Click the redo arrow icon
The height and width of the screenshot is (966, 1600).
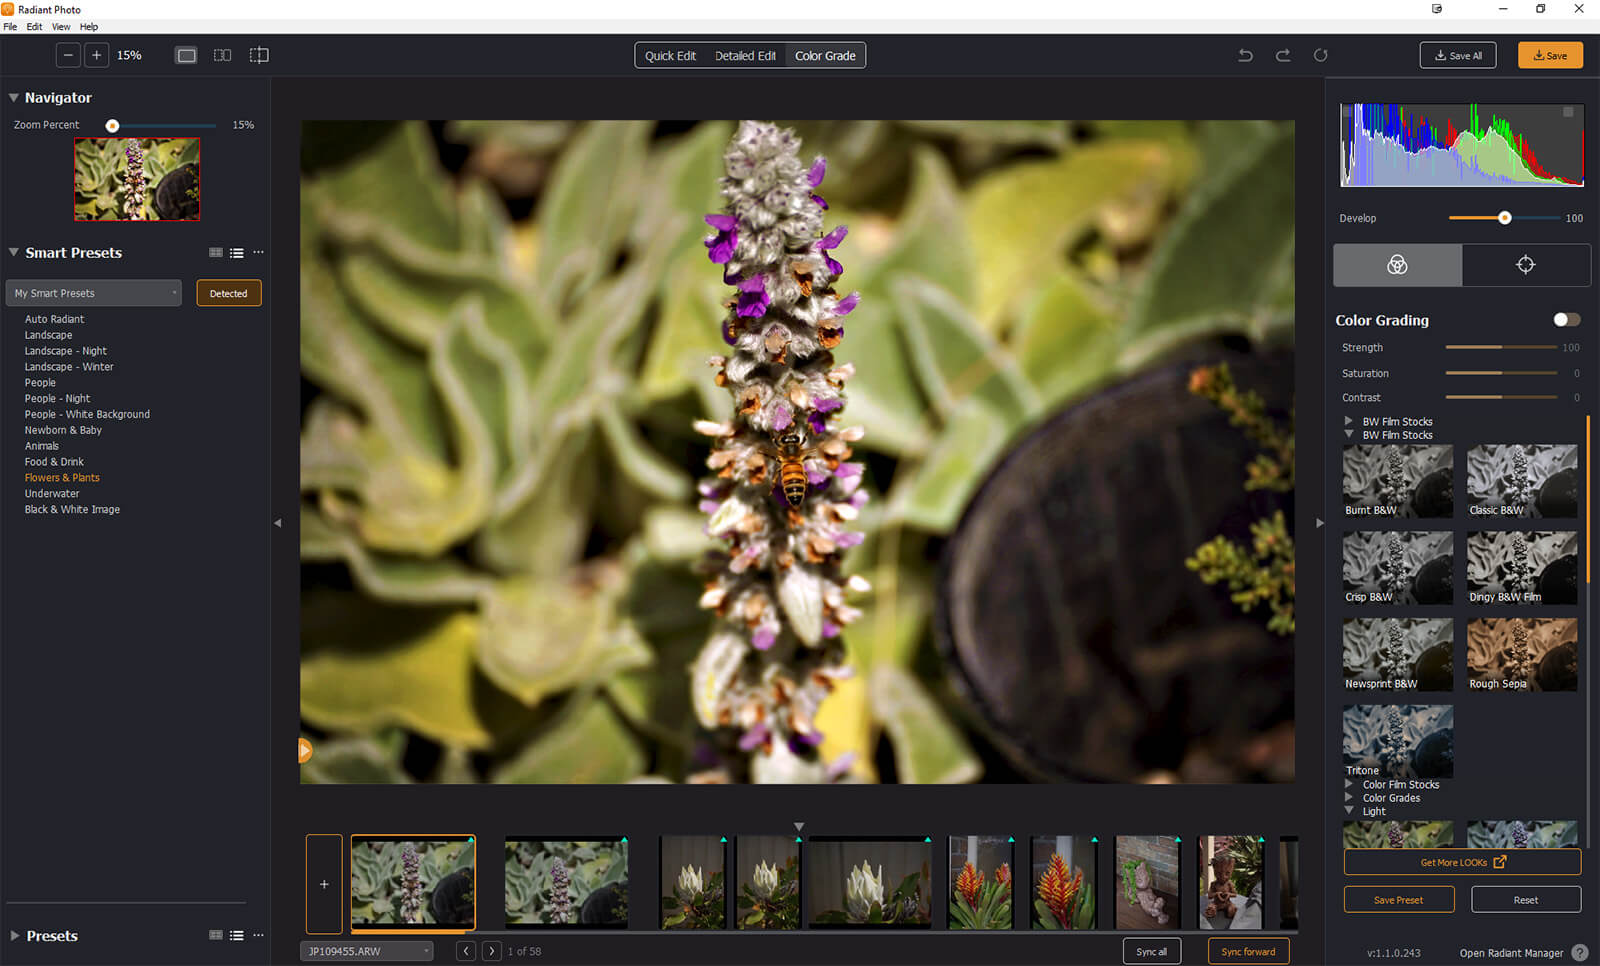coord(1283,55)
